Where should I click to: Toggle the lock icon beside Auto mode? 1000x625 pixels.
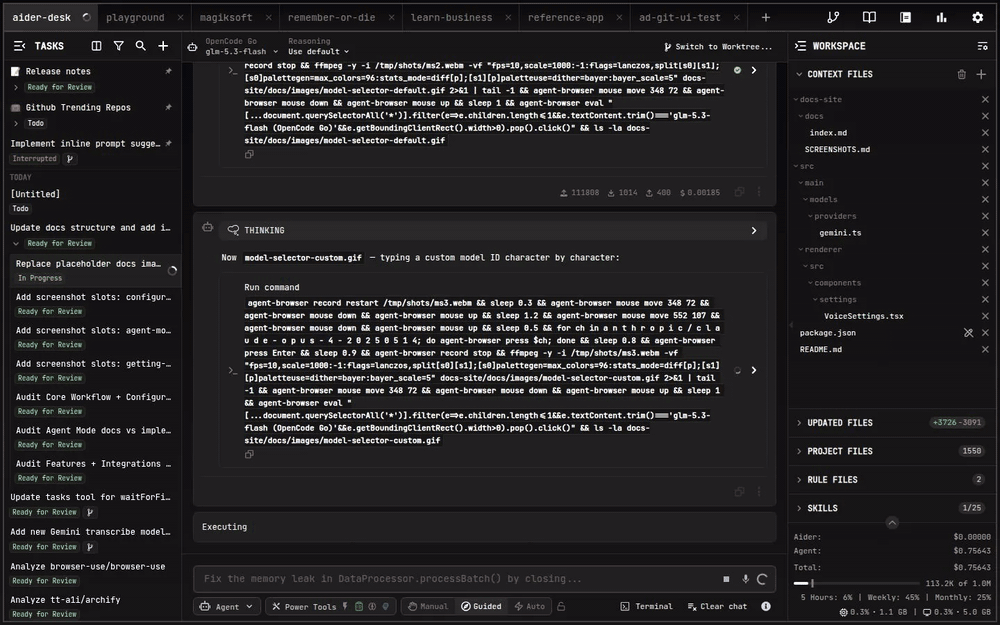coord(561,607)
